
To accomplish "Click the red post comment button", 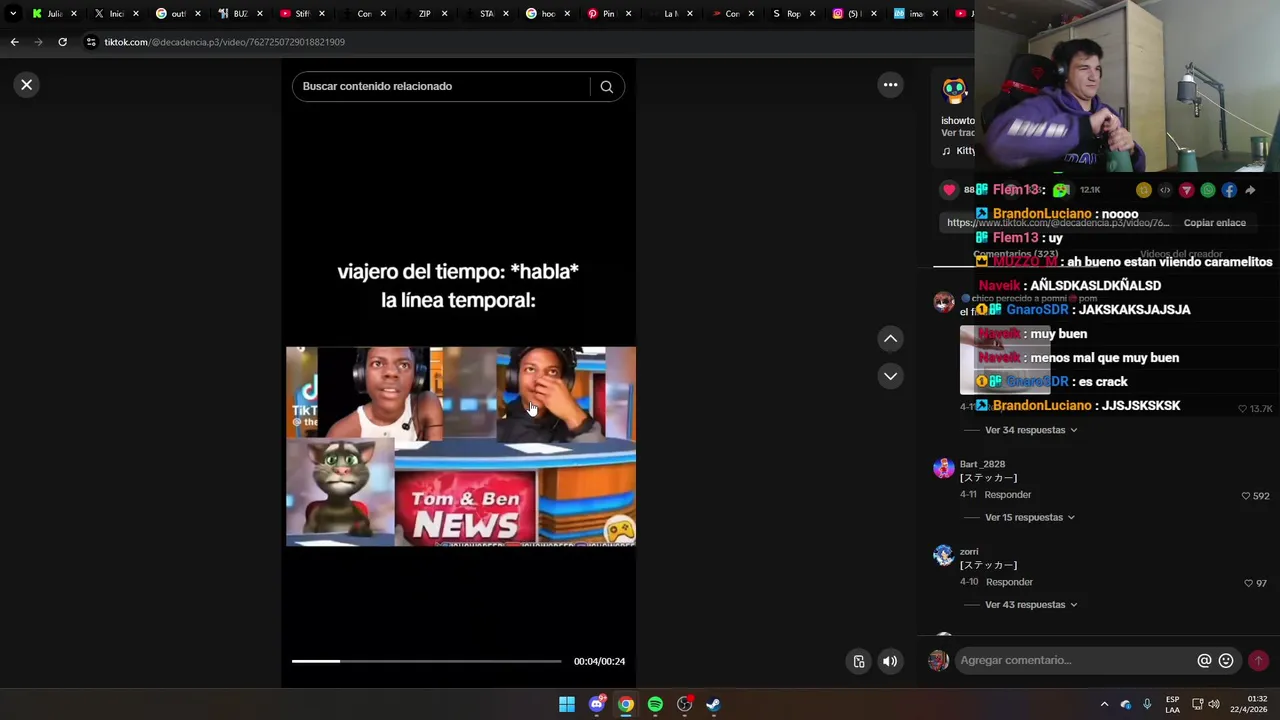I will pos(1258,661).
